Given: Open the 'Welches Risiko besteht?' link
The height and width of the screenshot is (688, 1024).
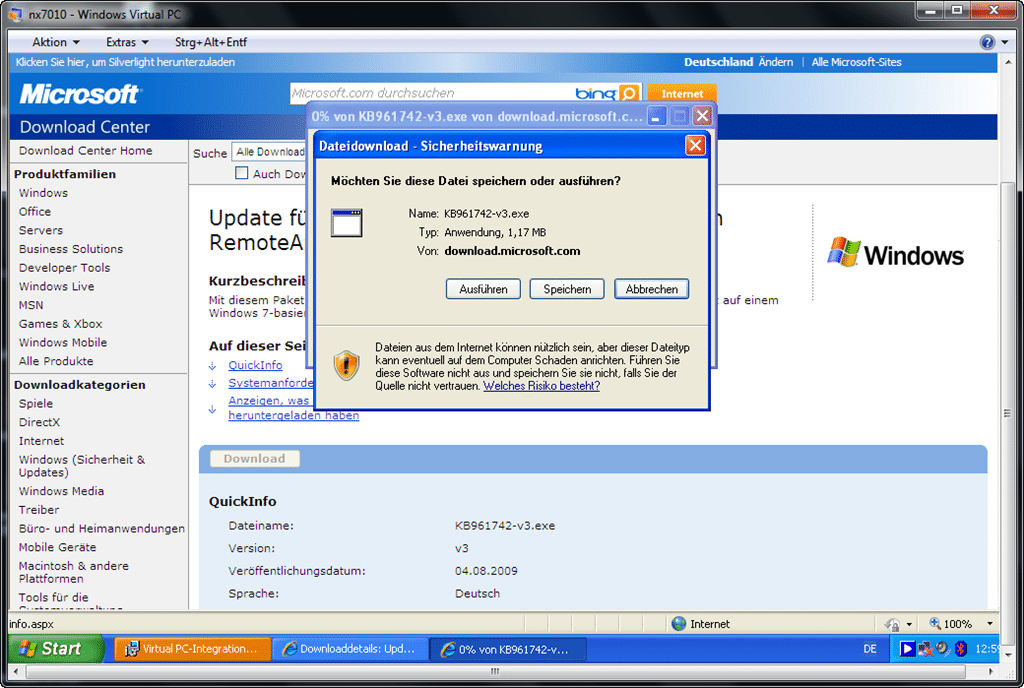Looking at the screenshot, I should [541, 386].
